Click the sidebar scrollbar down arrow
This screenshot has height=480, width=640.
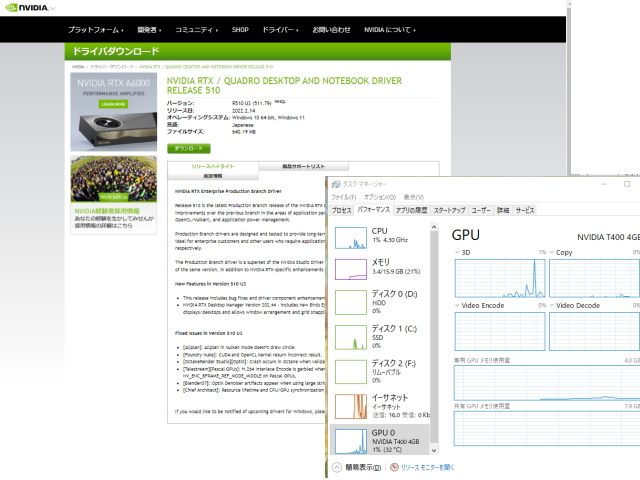434,450
